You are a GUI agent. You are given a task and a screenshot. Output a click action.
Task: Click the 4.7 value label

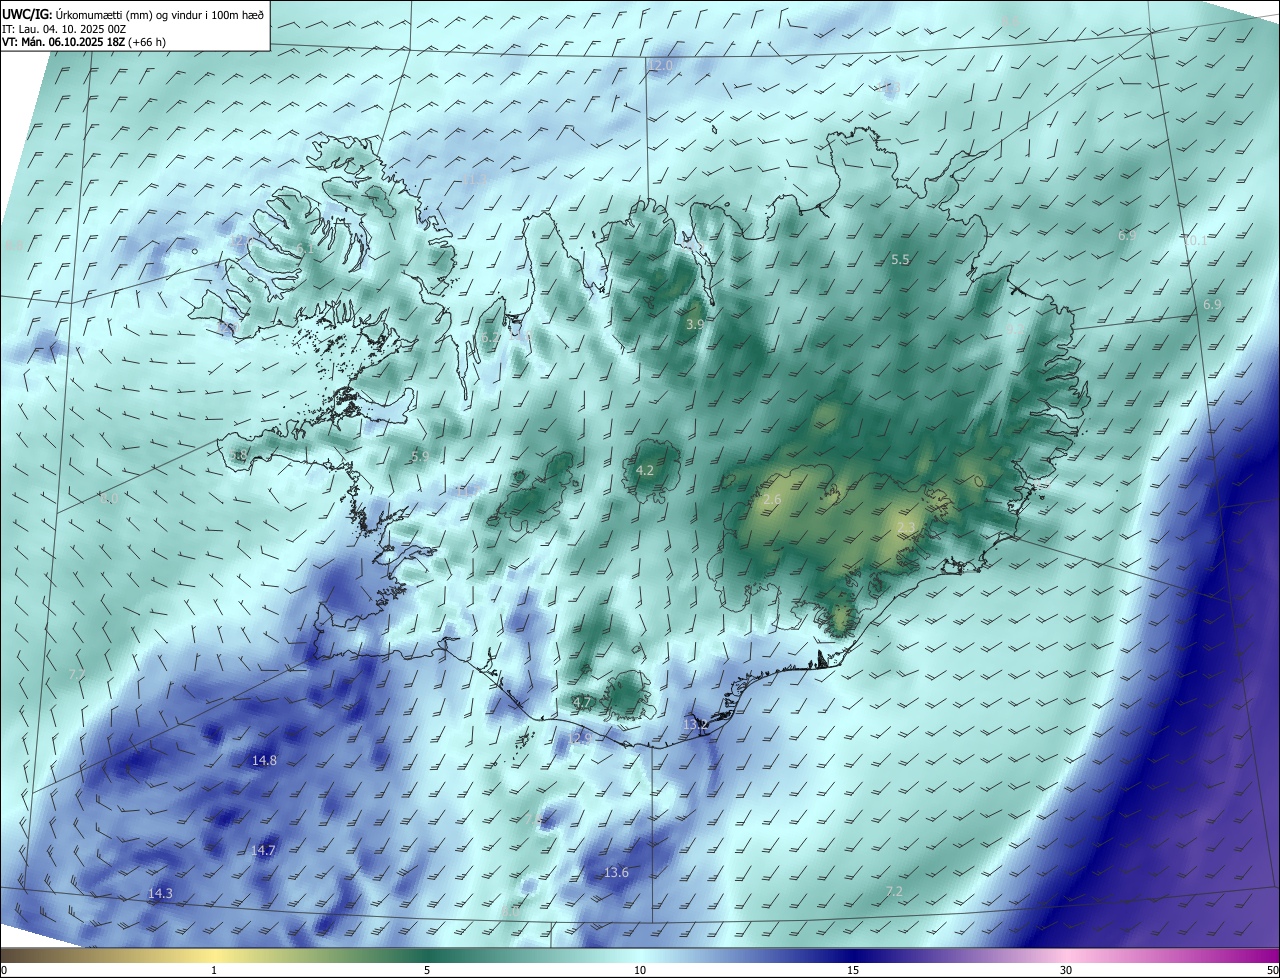tap(582, 703)
